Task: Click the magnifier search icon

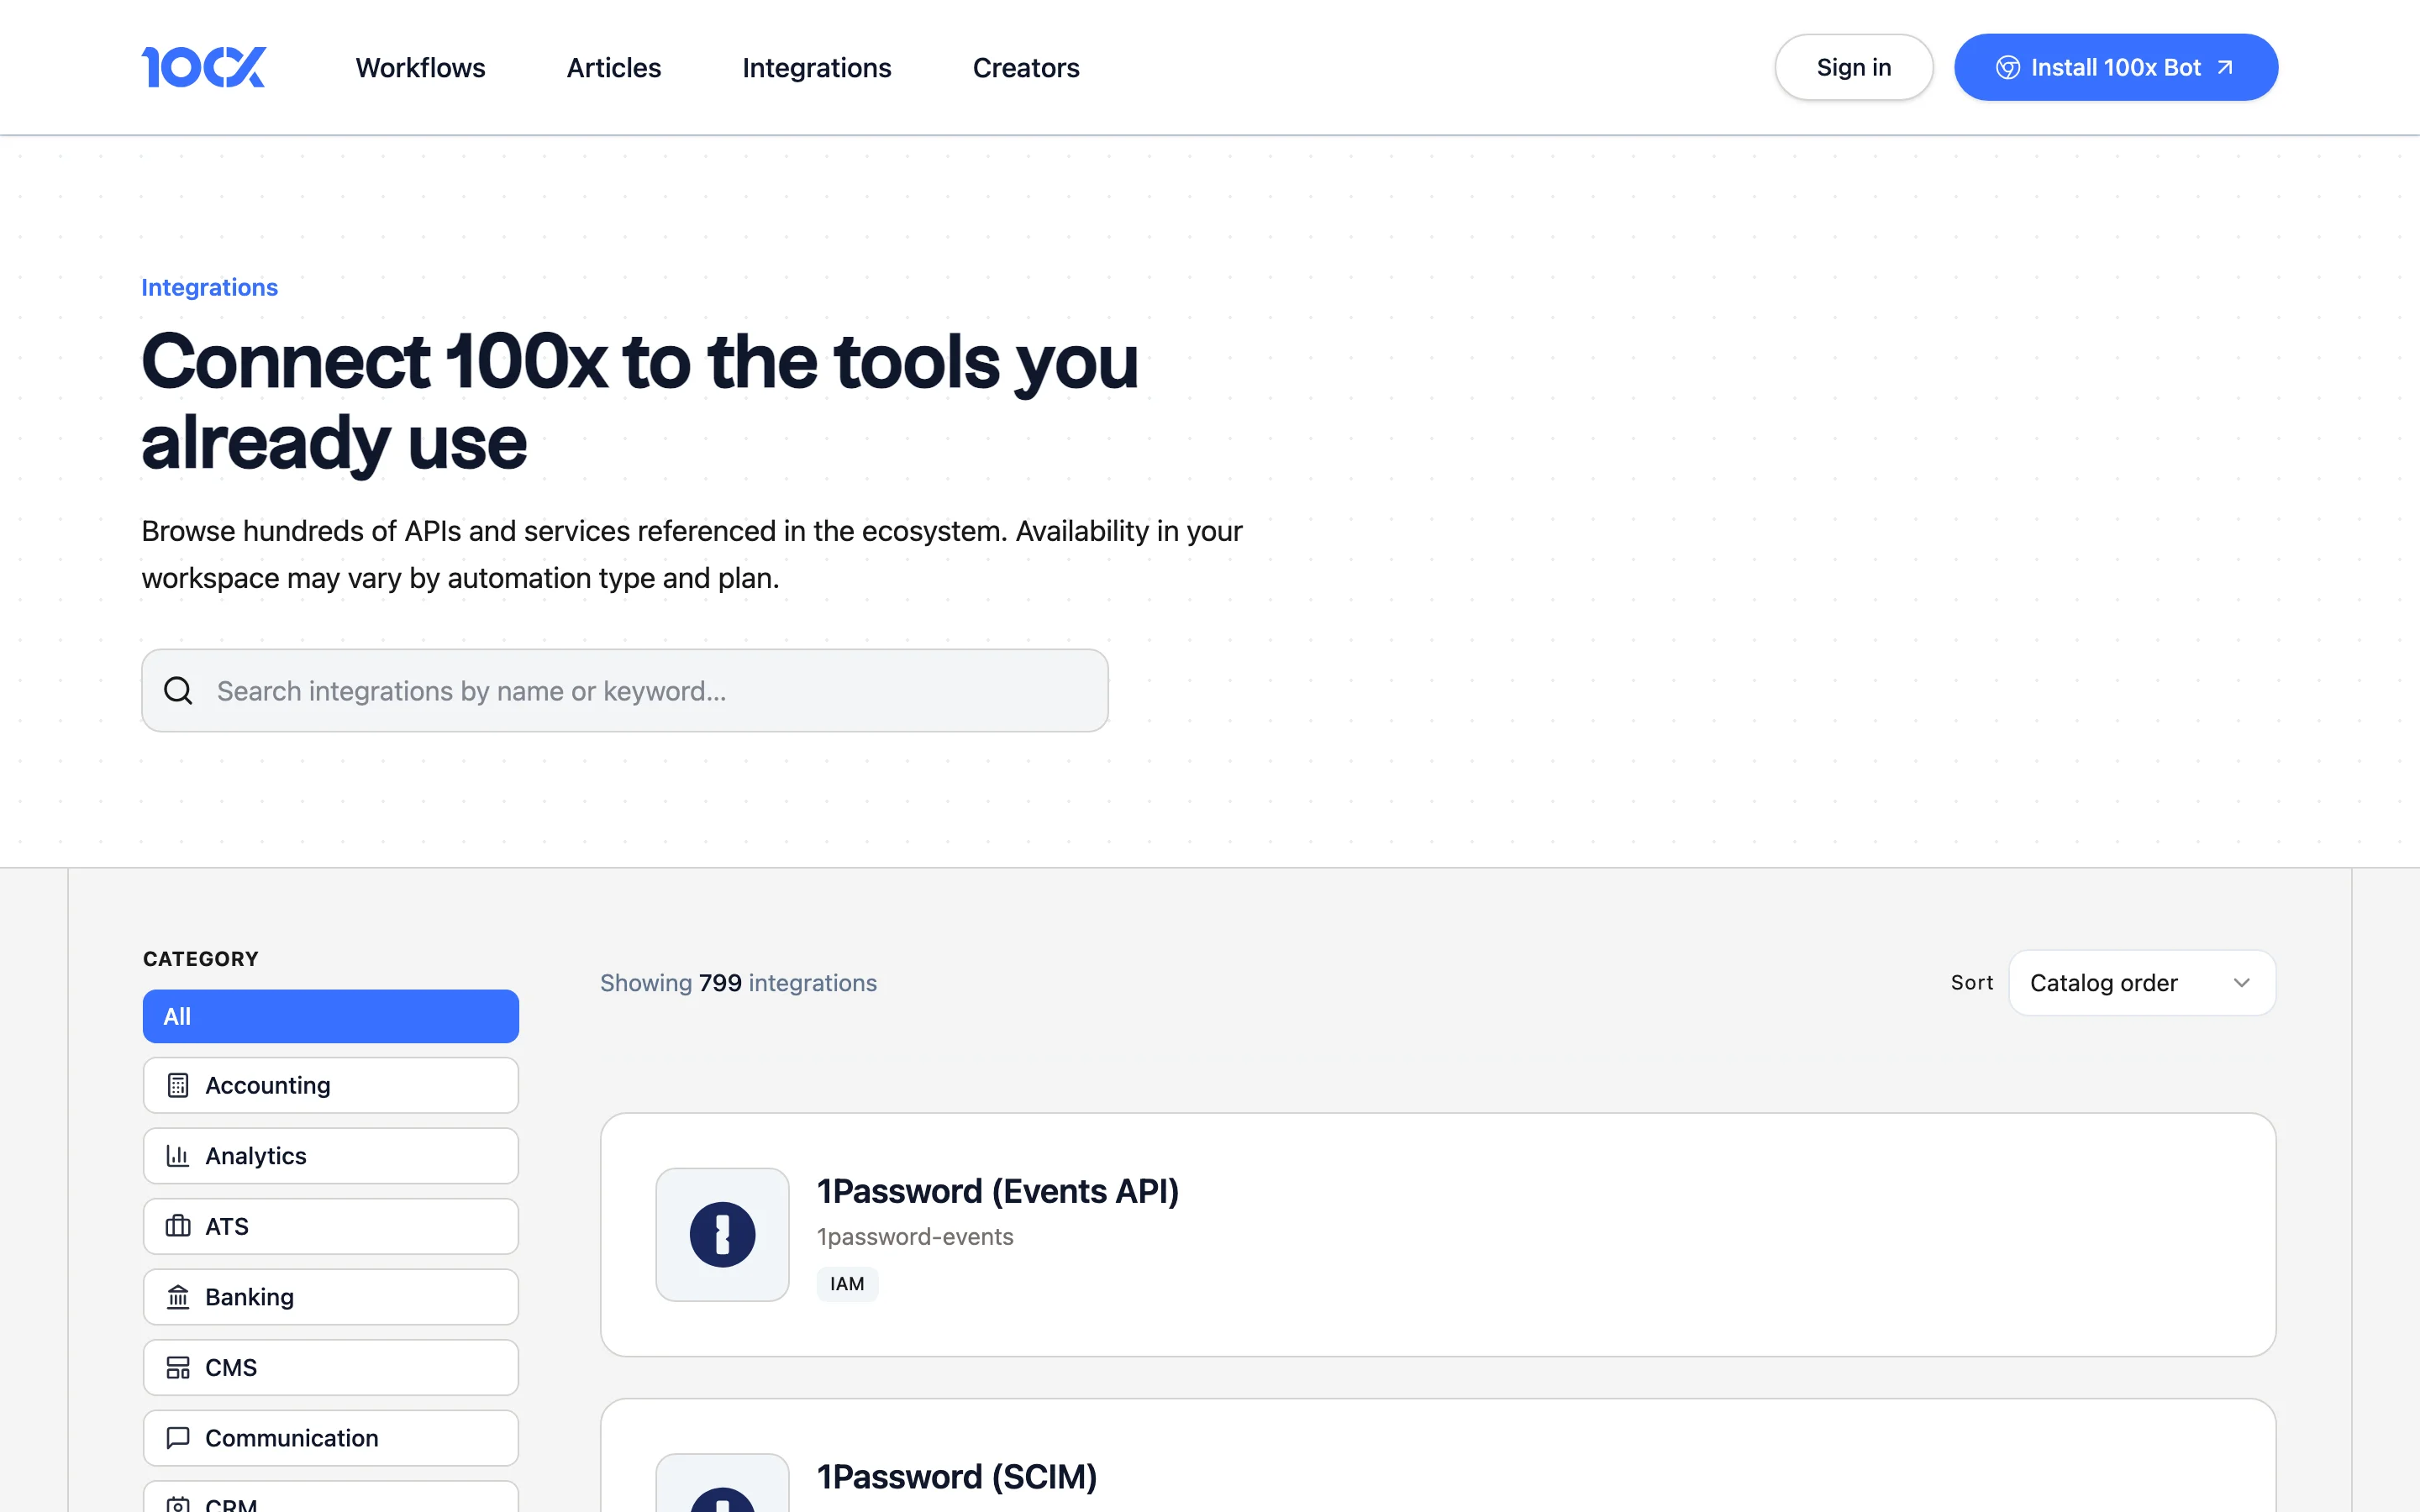Action: tap(178, 690)
